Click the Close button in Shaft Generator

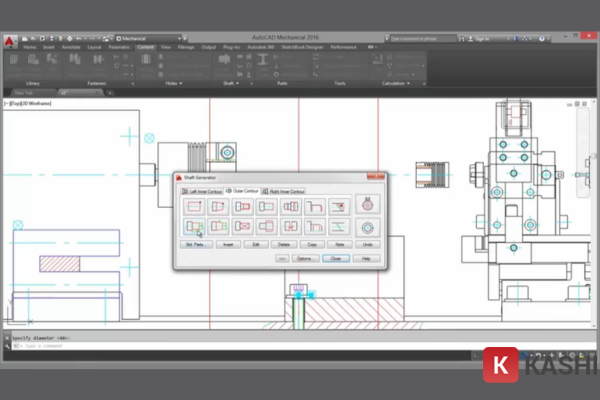click(x=336, y=259)
